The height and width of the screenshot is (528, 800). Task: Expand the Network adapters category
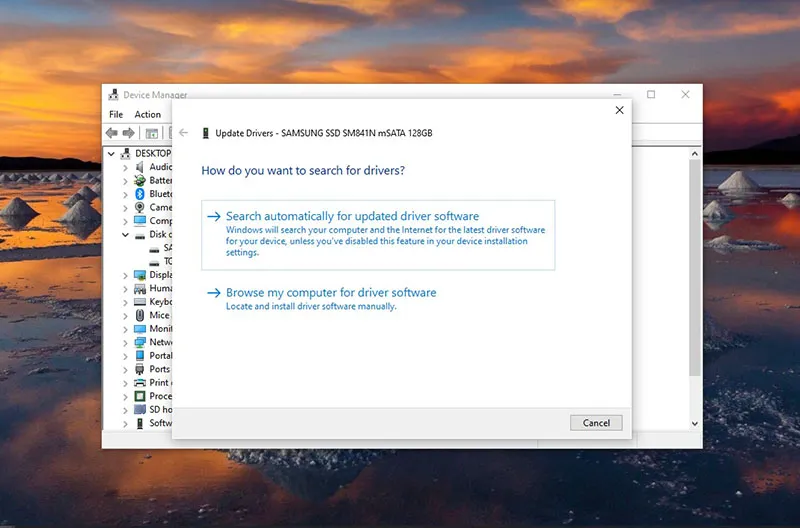125,342
